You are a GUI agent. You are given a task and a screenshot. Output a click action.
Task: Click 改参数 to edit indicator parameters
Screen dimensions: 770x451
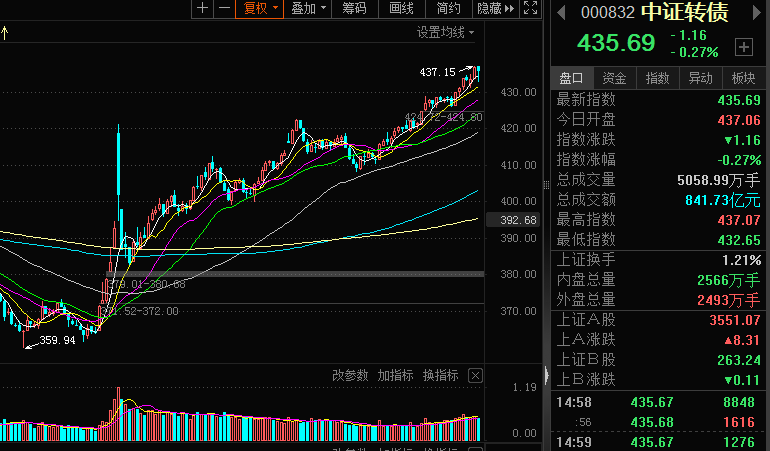[350, 376]
